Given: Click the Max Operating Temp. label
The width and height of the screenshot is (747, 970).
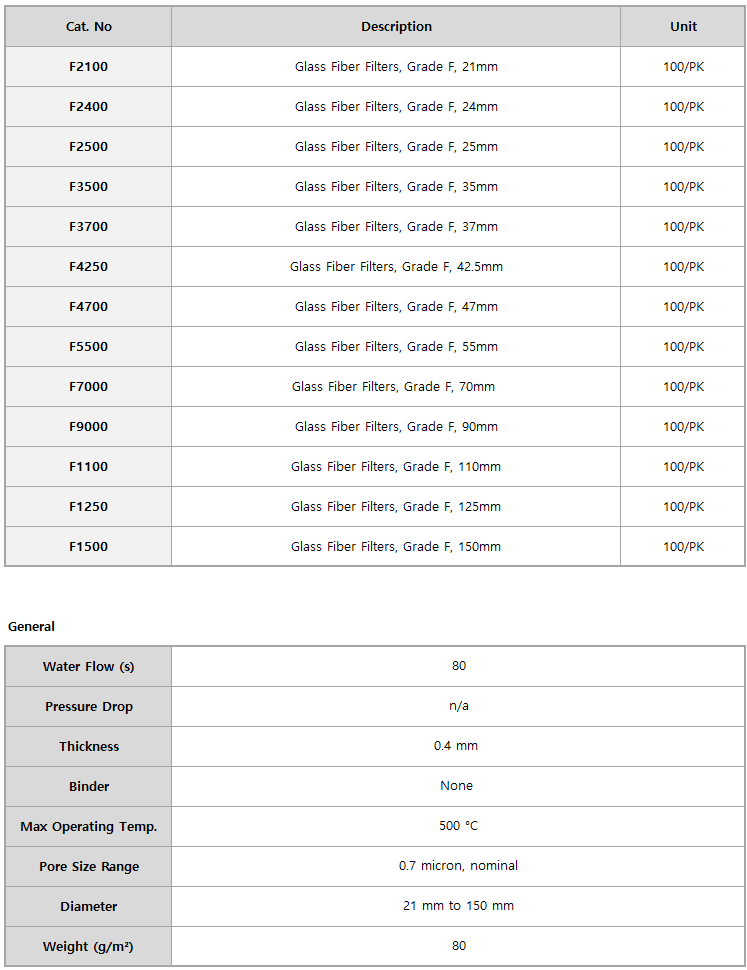Looking at the screenshot, I should tap(88, 827).
